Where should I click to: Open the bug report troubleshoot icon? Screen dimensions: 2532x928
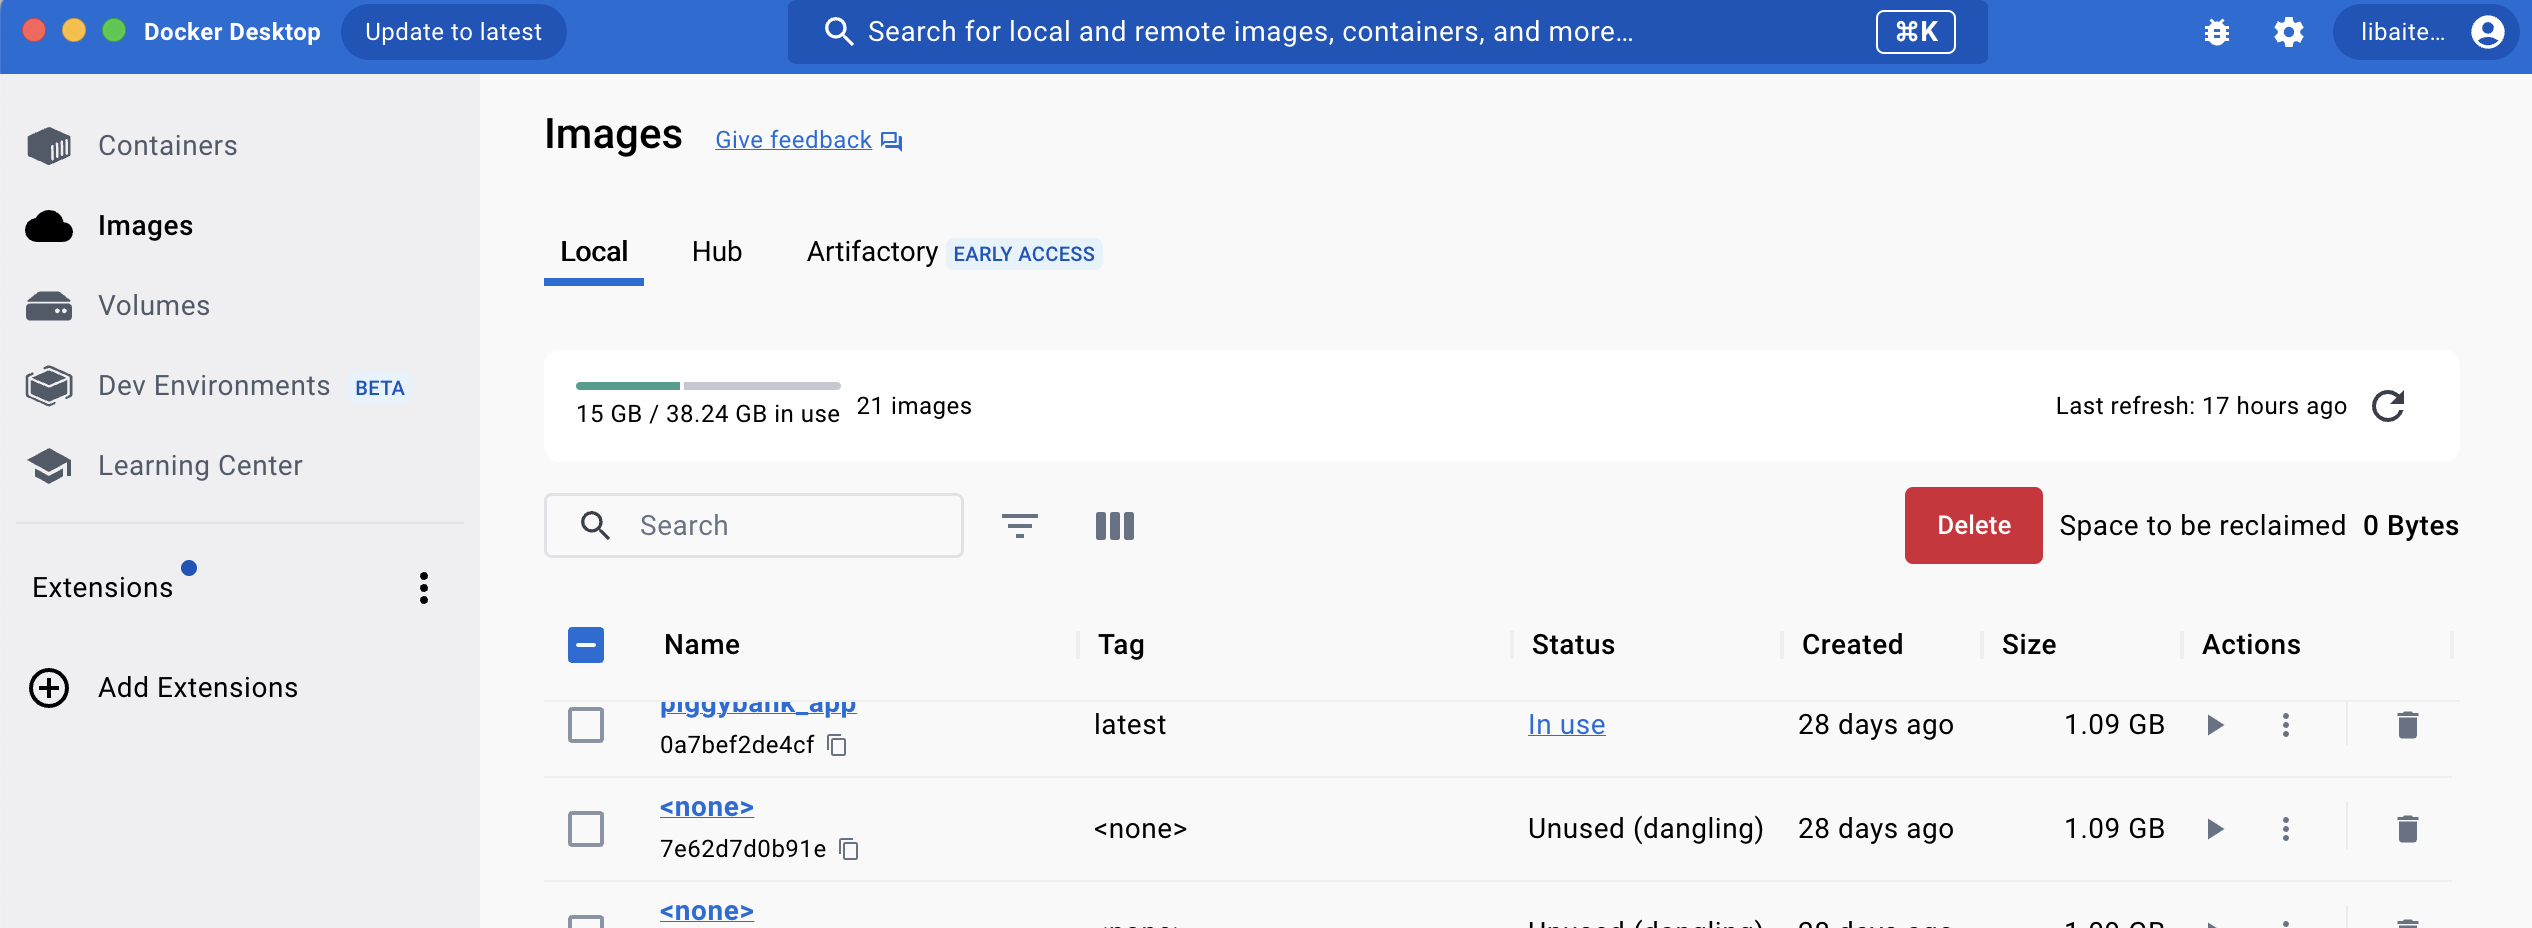pos(2217,32)
